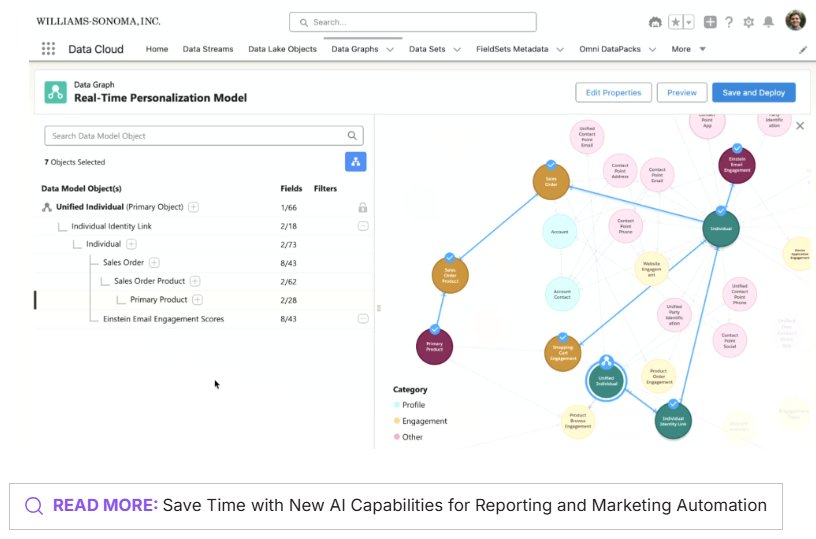The height and width of the screenshot is (539, 816).
Task: Click the Engagement category legend swatch
Action: (397, 421)
